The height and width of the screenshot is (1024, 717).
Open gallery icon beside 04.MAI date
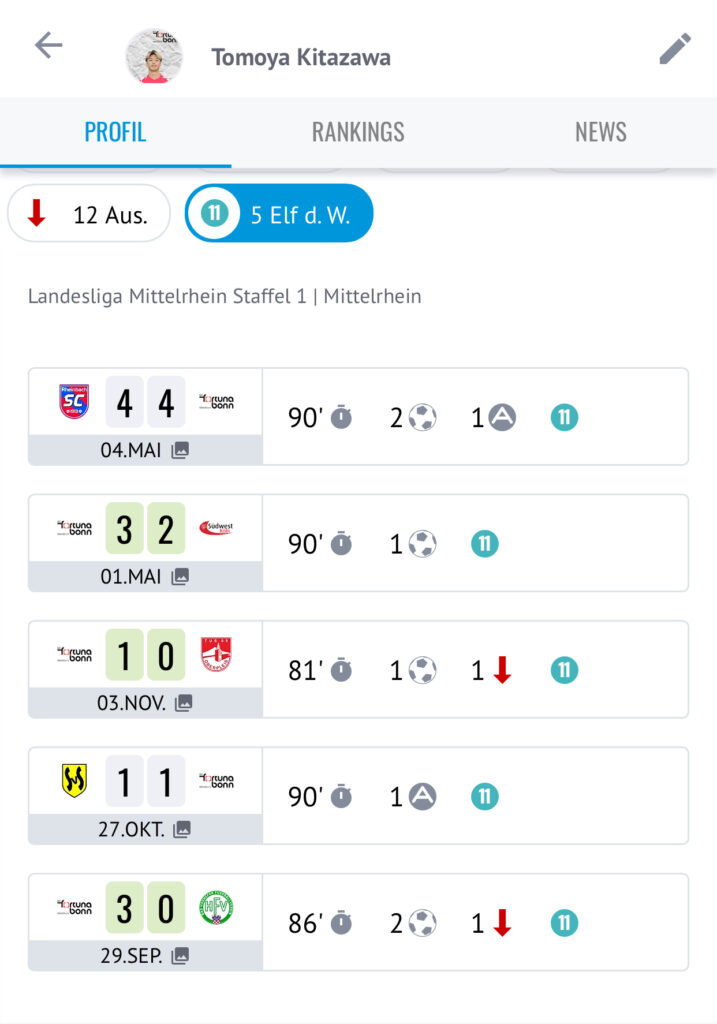(x=180, y=450)
